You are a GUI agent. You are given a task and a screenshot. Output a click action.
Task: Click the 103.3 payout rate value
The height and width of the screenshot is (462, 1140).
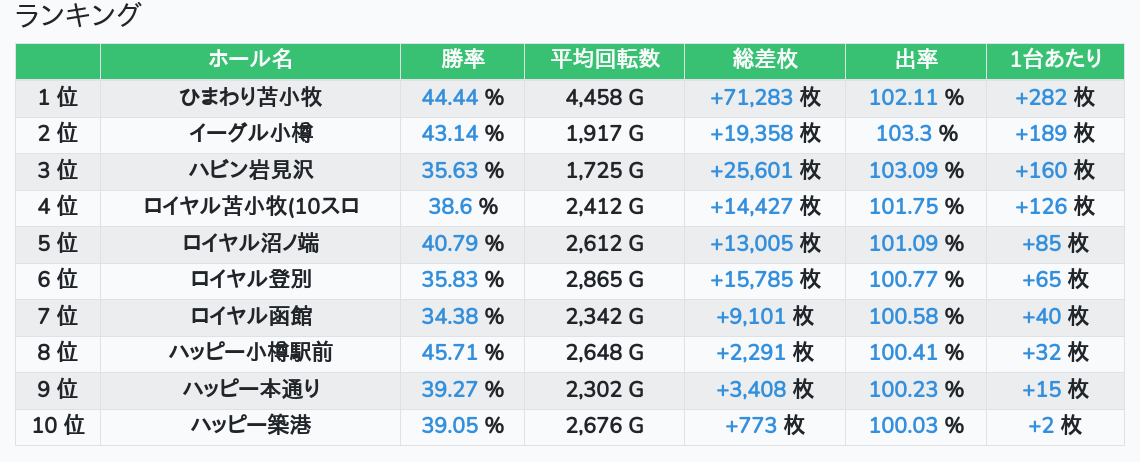(904, 134)
